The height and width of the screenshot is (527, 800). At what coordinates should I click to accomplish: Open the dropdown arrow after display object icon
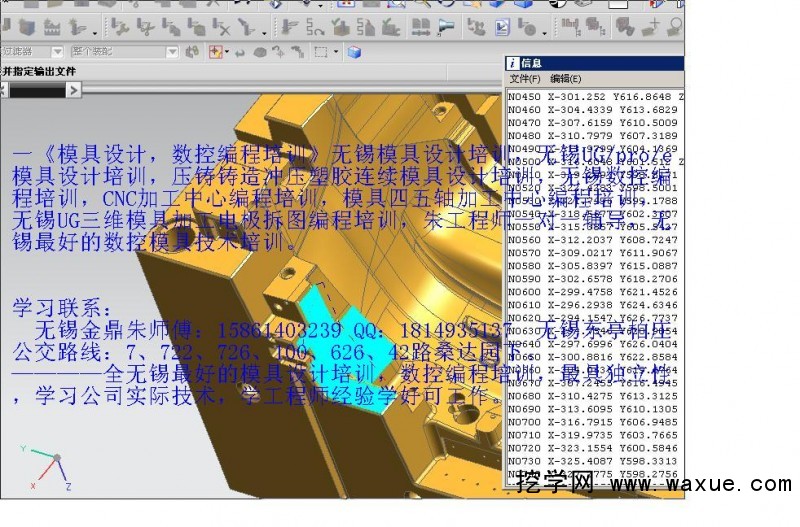point(264,32)
